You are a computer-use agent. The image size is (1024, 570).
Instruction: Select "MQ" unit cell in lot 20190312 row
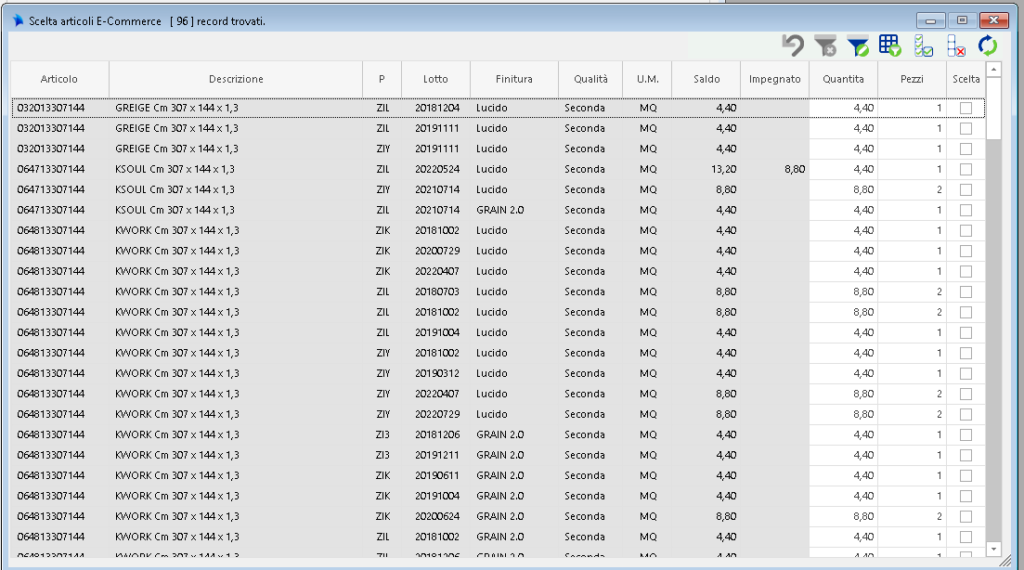[647, 373]
